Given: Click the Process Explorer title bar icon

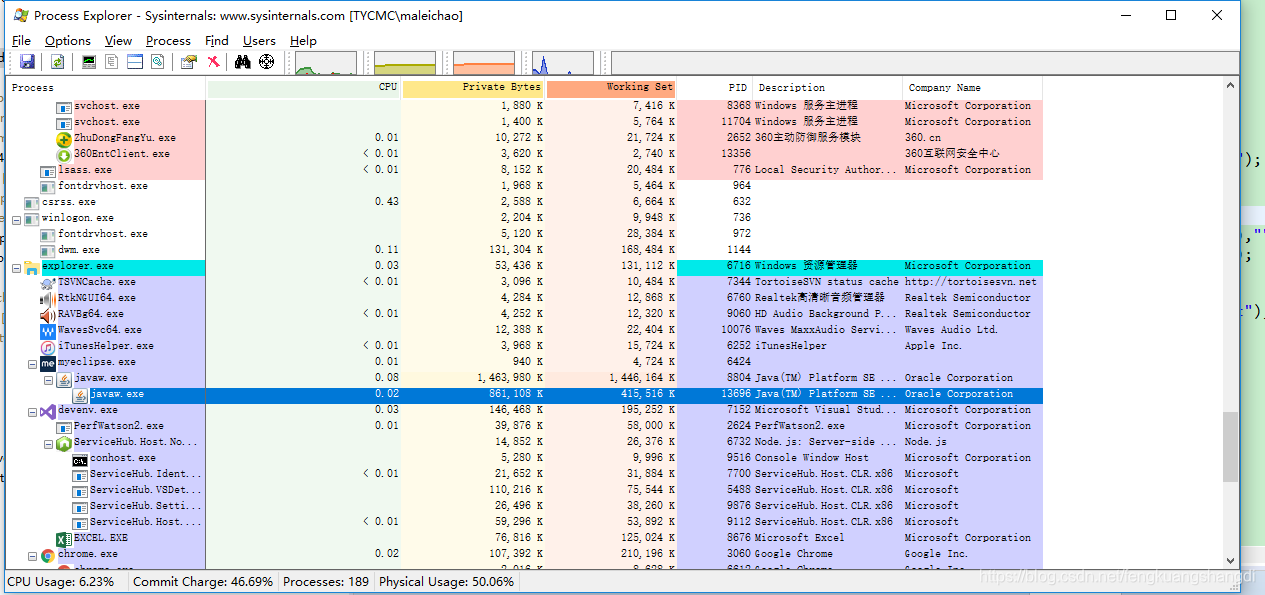Looking at the screenshot, I should pyautogui.click(x=20, y=15).
